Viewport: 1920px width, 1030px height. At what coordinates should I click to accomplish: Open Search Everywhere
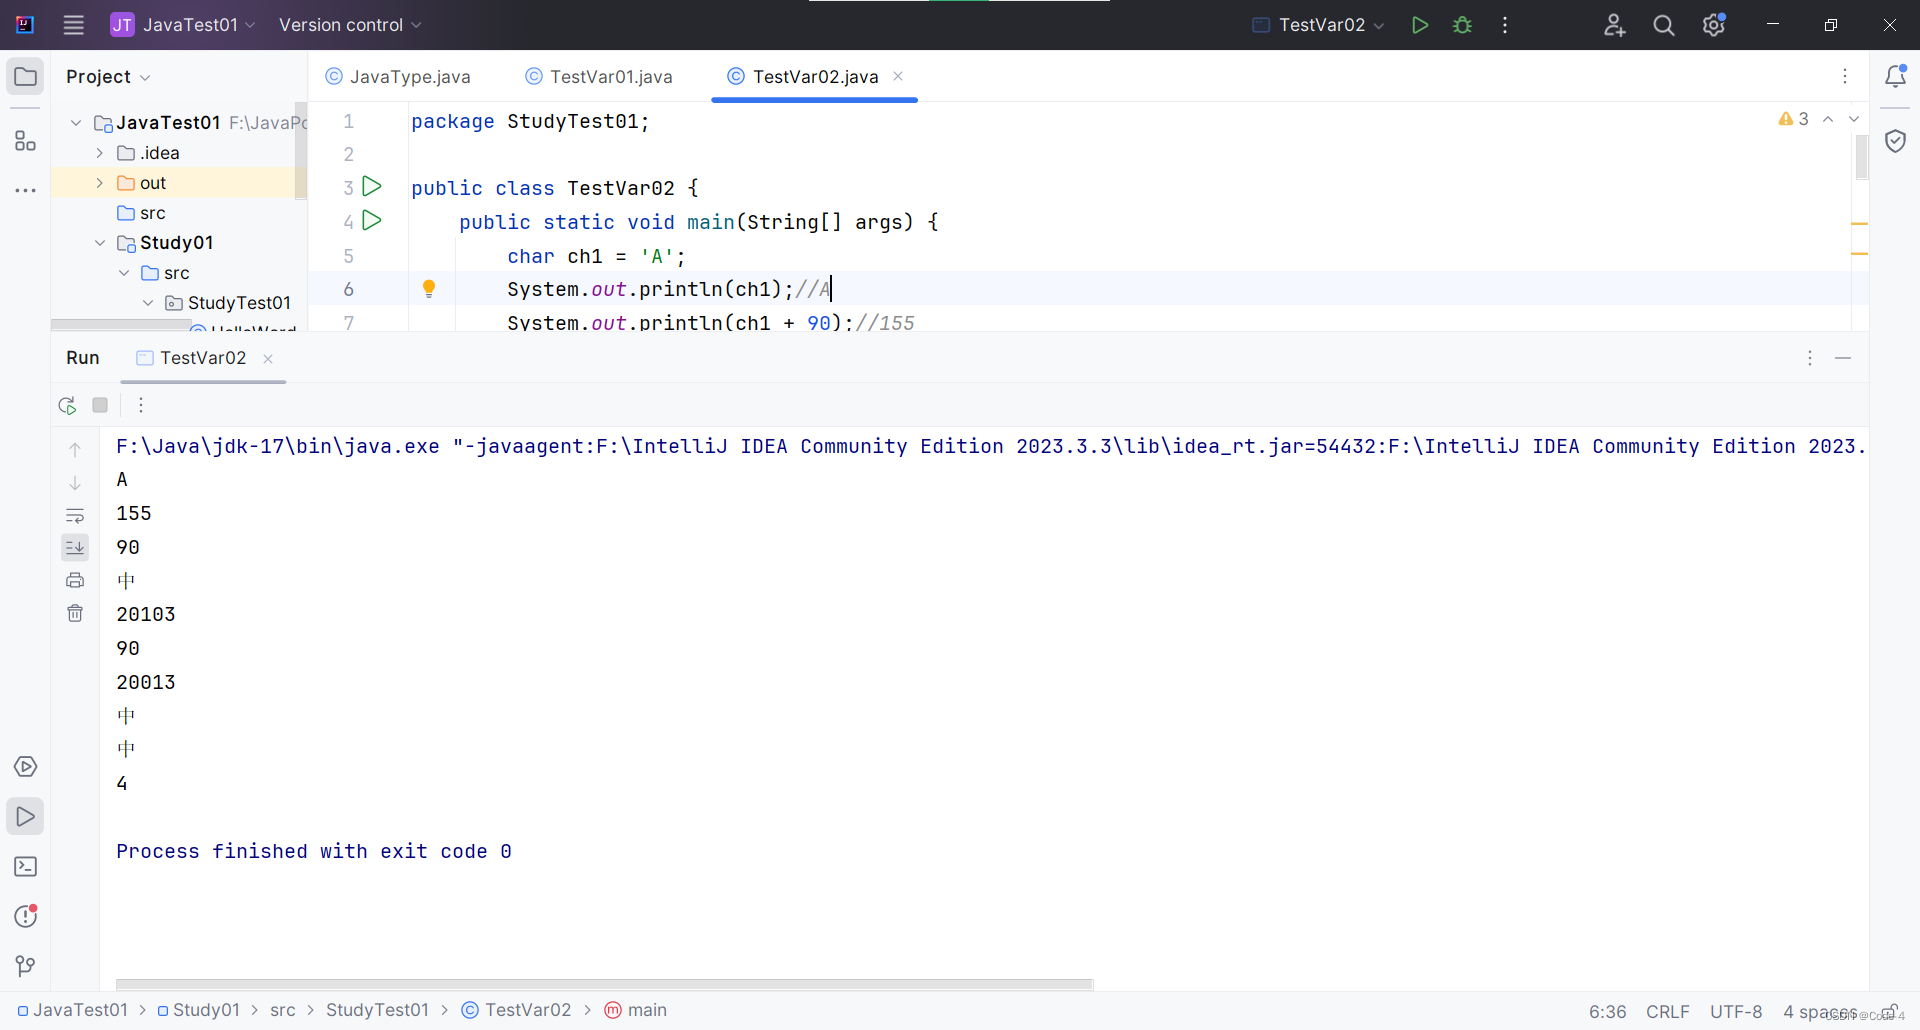click(1664, 25)
